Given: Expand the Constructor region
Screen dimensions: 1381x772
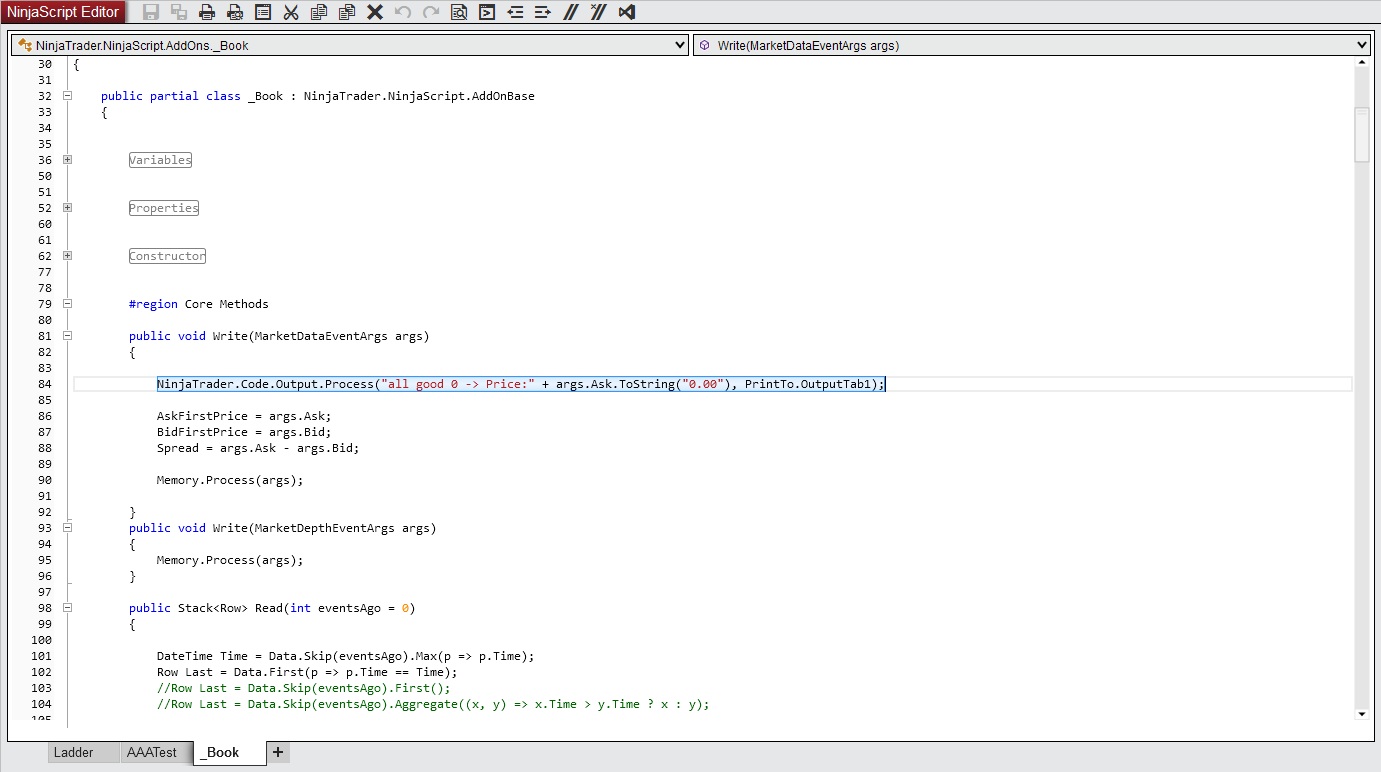Looking at the screenshot, I should click(68, 256).
